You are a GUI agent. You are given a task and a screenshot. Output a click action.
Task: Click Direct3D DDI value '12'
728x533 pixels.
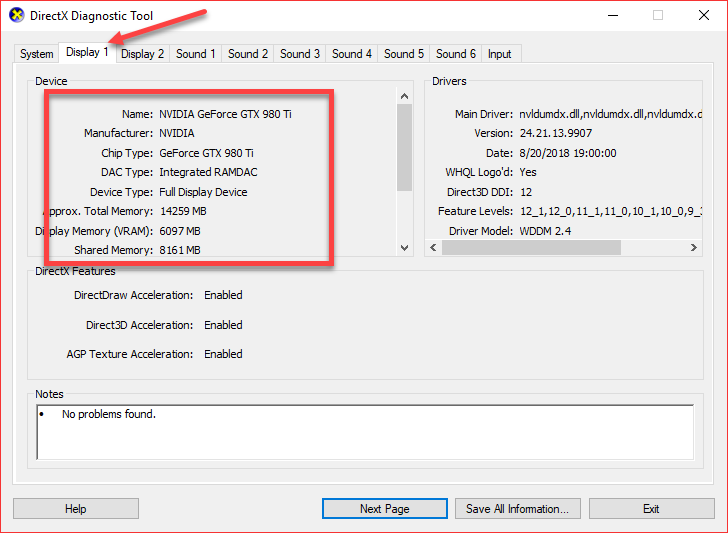526,192
